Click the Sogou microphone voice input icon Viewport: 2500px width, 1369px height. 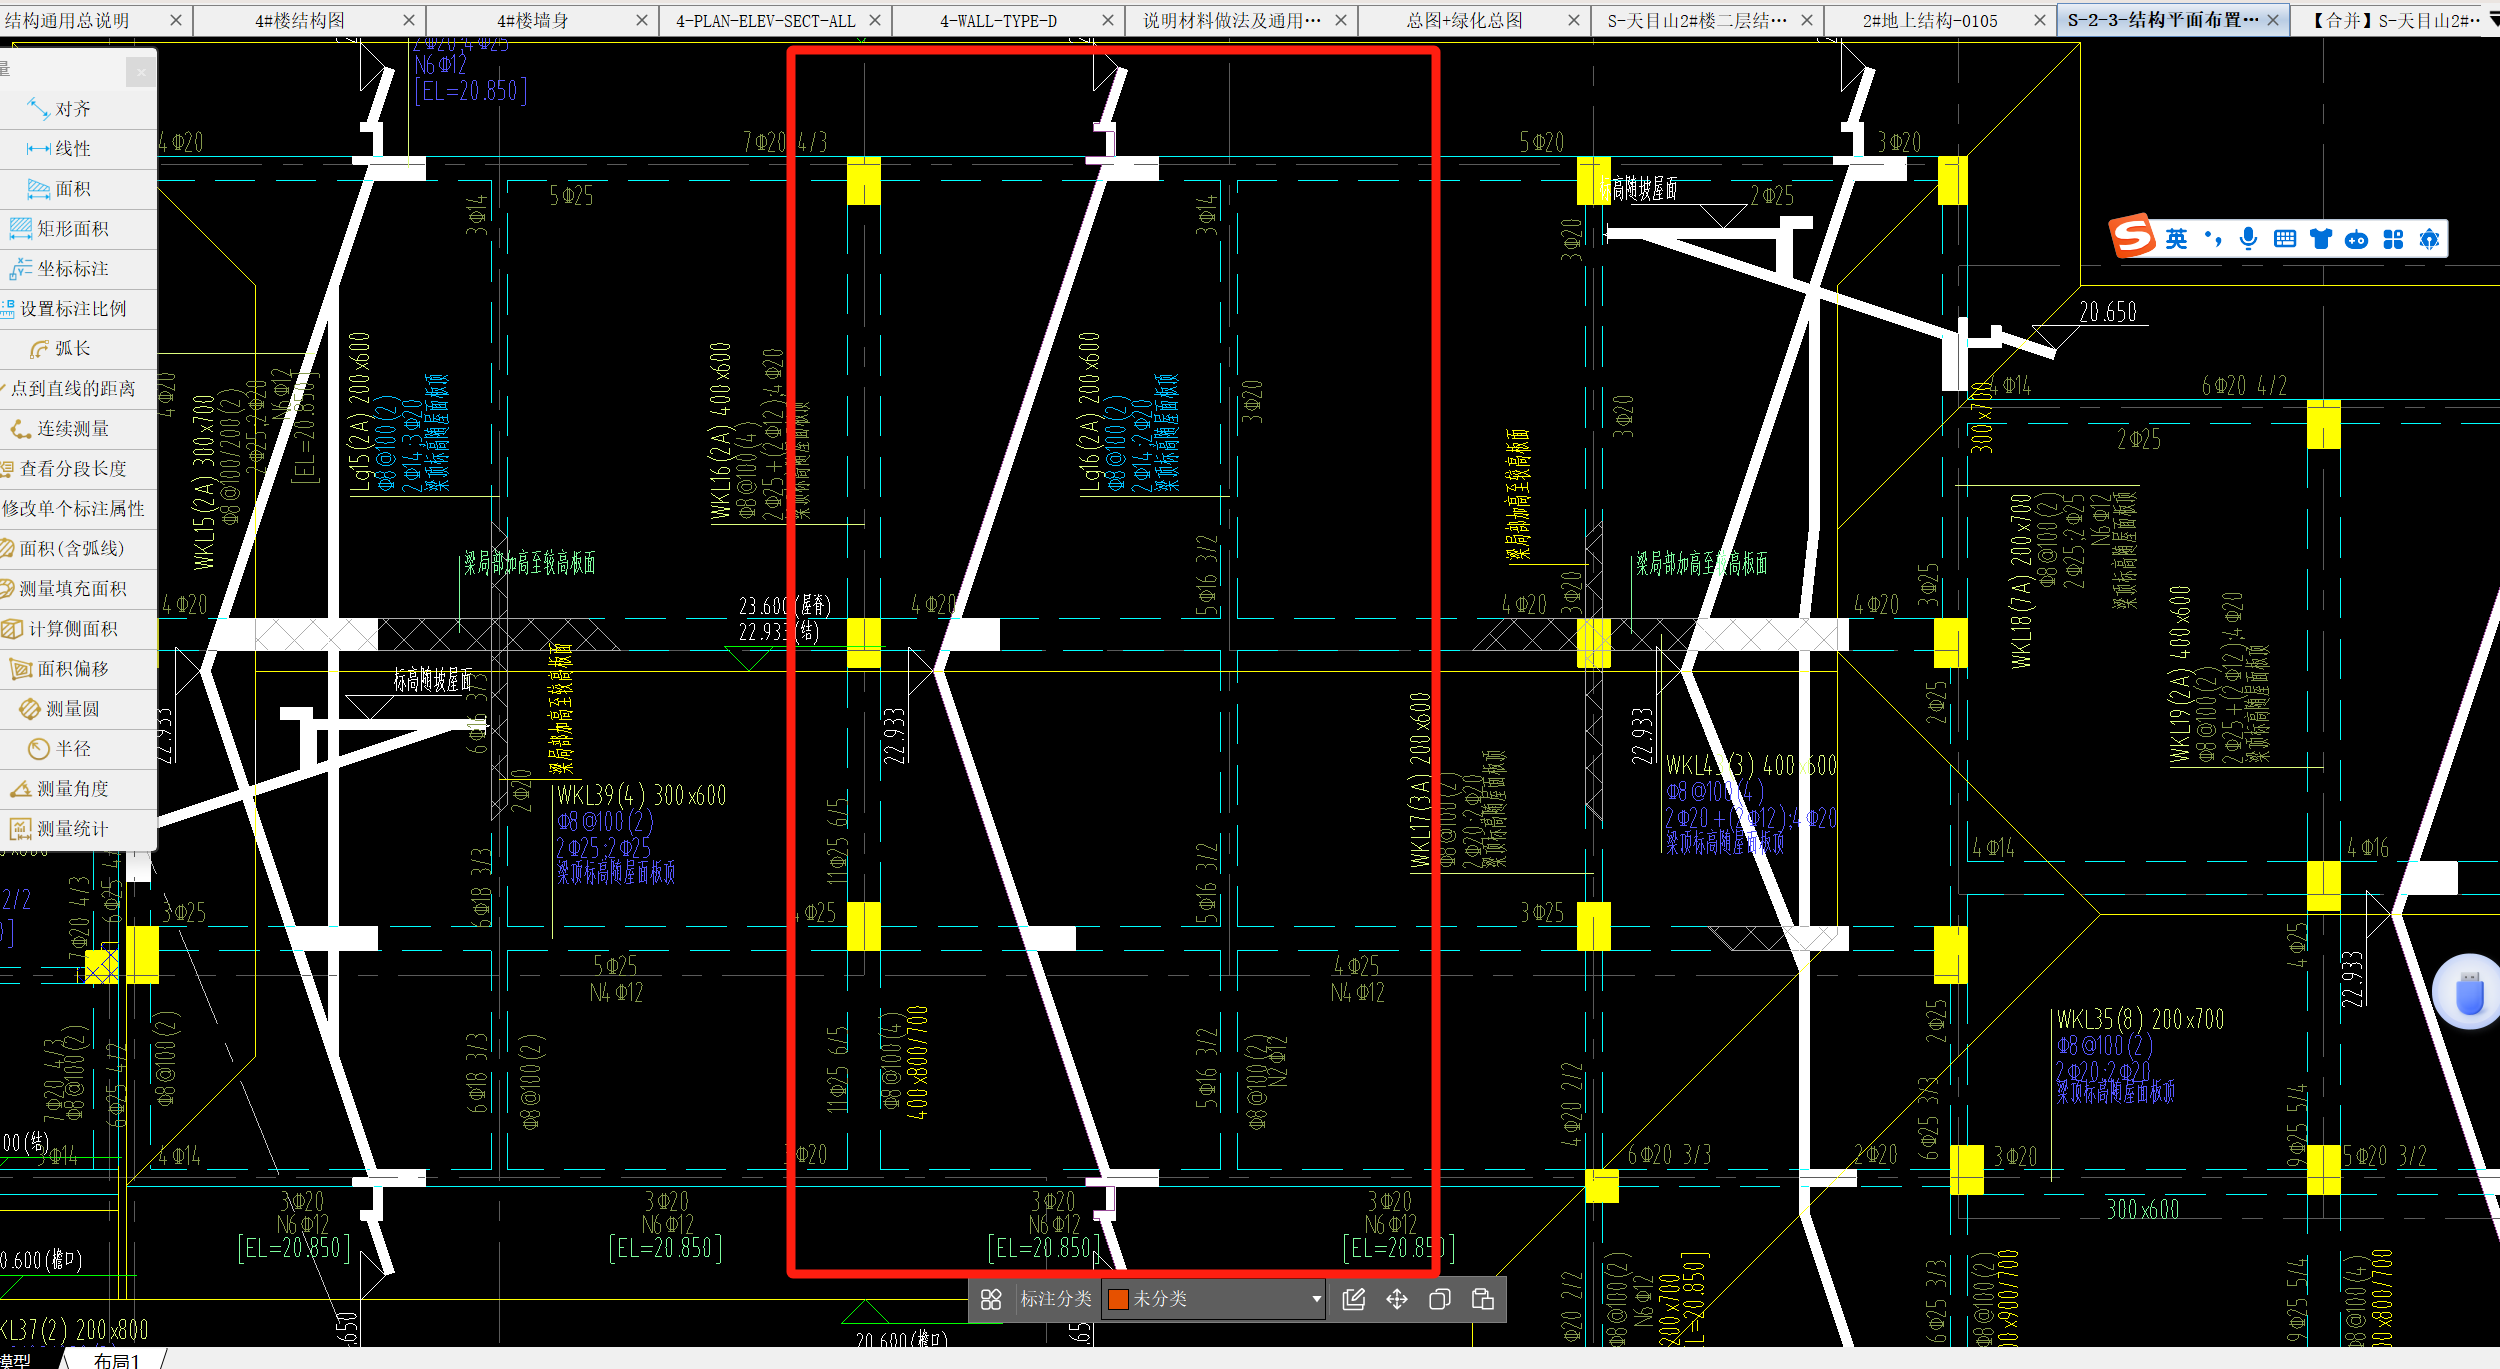[x=2249, y=239]
